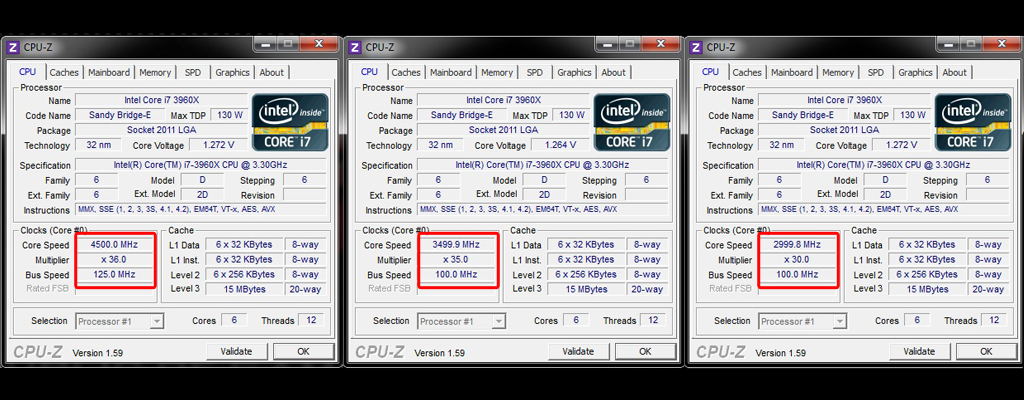The width and height of the screenshot is (1024, 400).
Task: Minimize the middle CPU-Z window
Action: (607, 44)
